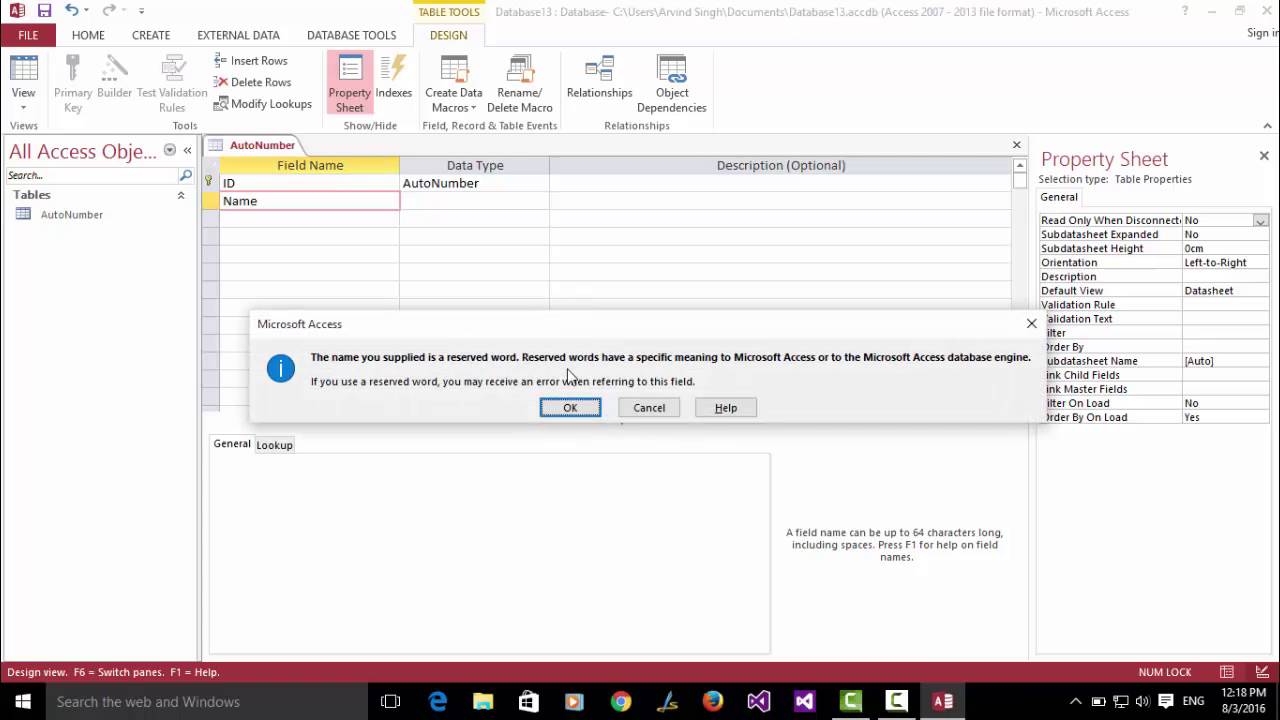
Task: Open Task View on the taskbar
Action: (x=391, y=702)
